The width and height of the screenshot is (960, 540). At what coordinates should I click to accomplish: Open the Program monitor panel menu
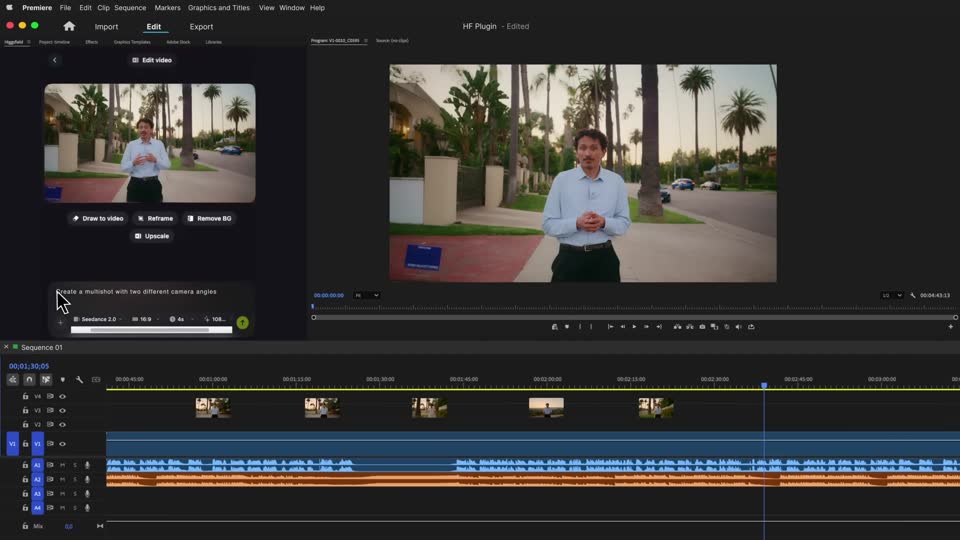pos(366,41)
